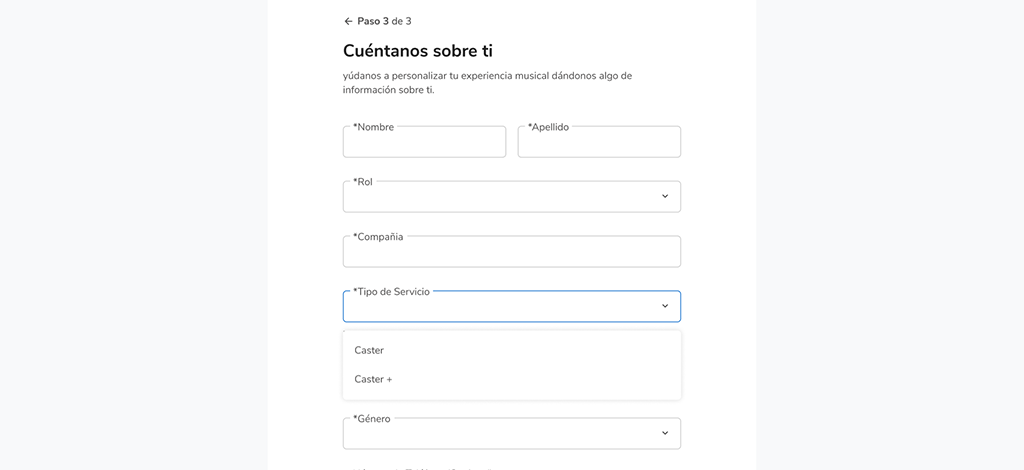Screen dimensions: 1024x470
Task: Click the Género chevron arrow
Action: [x=665, y=433]
